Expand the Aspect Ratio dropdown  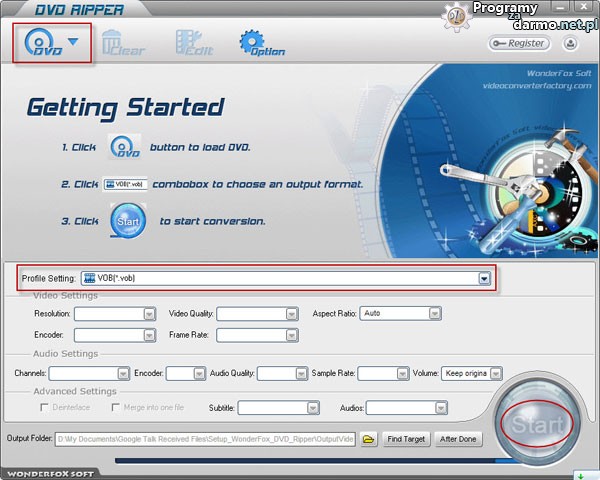tap(435, 313)
